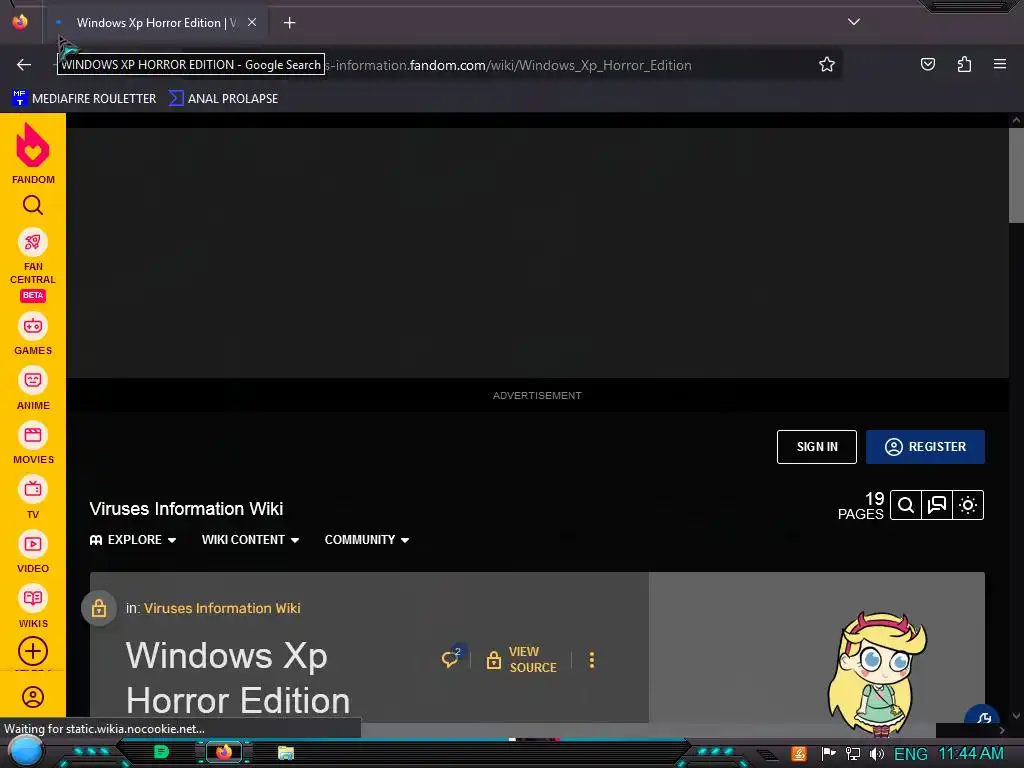Screen dimensions: 1024x768
Task: Open the volume speaker tray icon
Action: 877,754
